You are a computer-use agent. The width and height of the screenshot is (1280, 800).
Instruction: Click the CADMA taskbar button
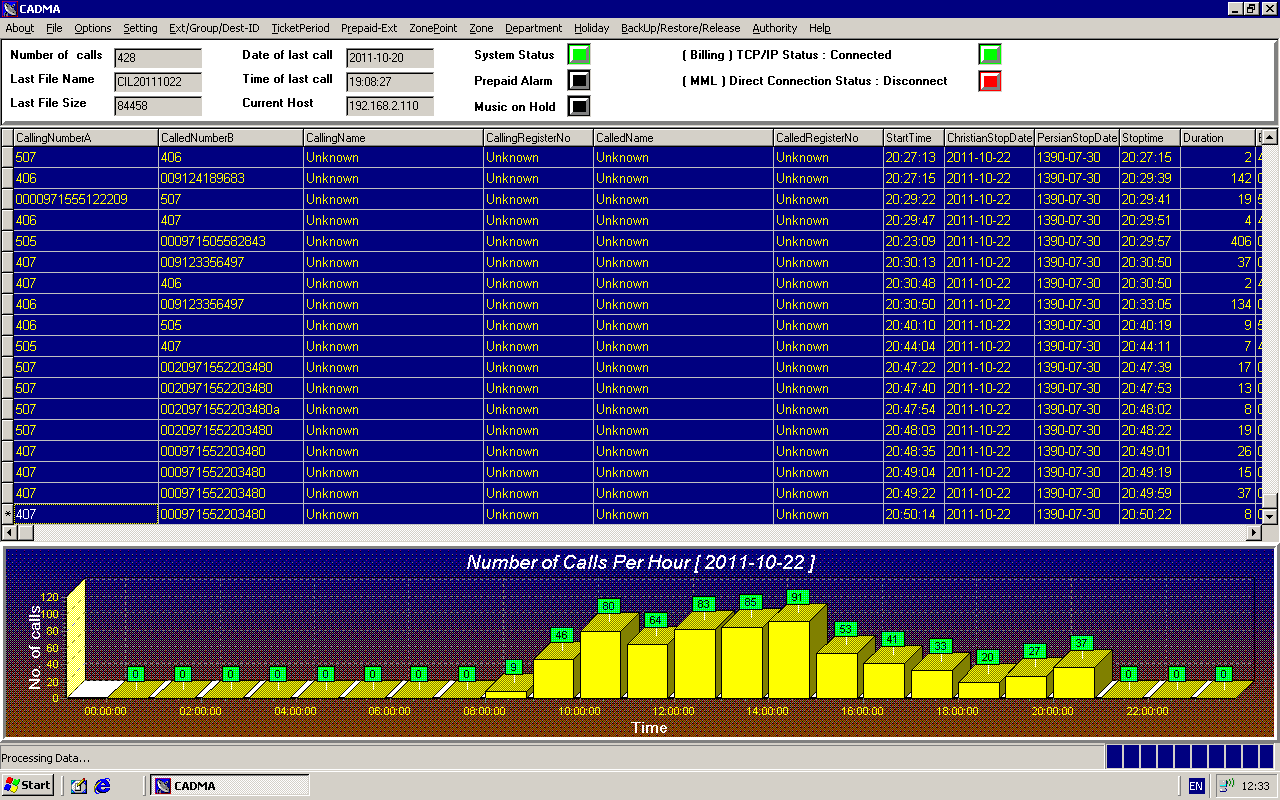pos(230,785)
